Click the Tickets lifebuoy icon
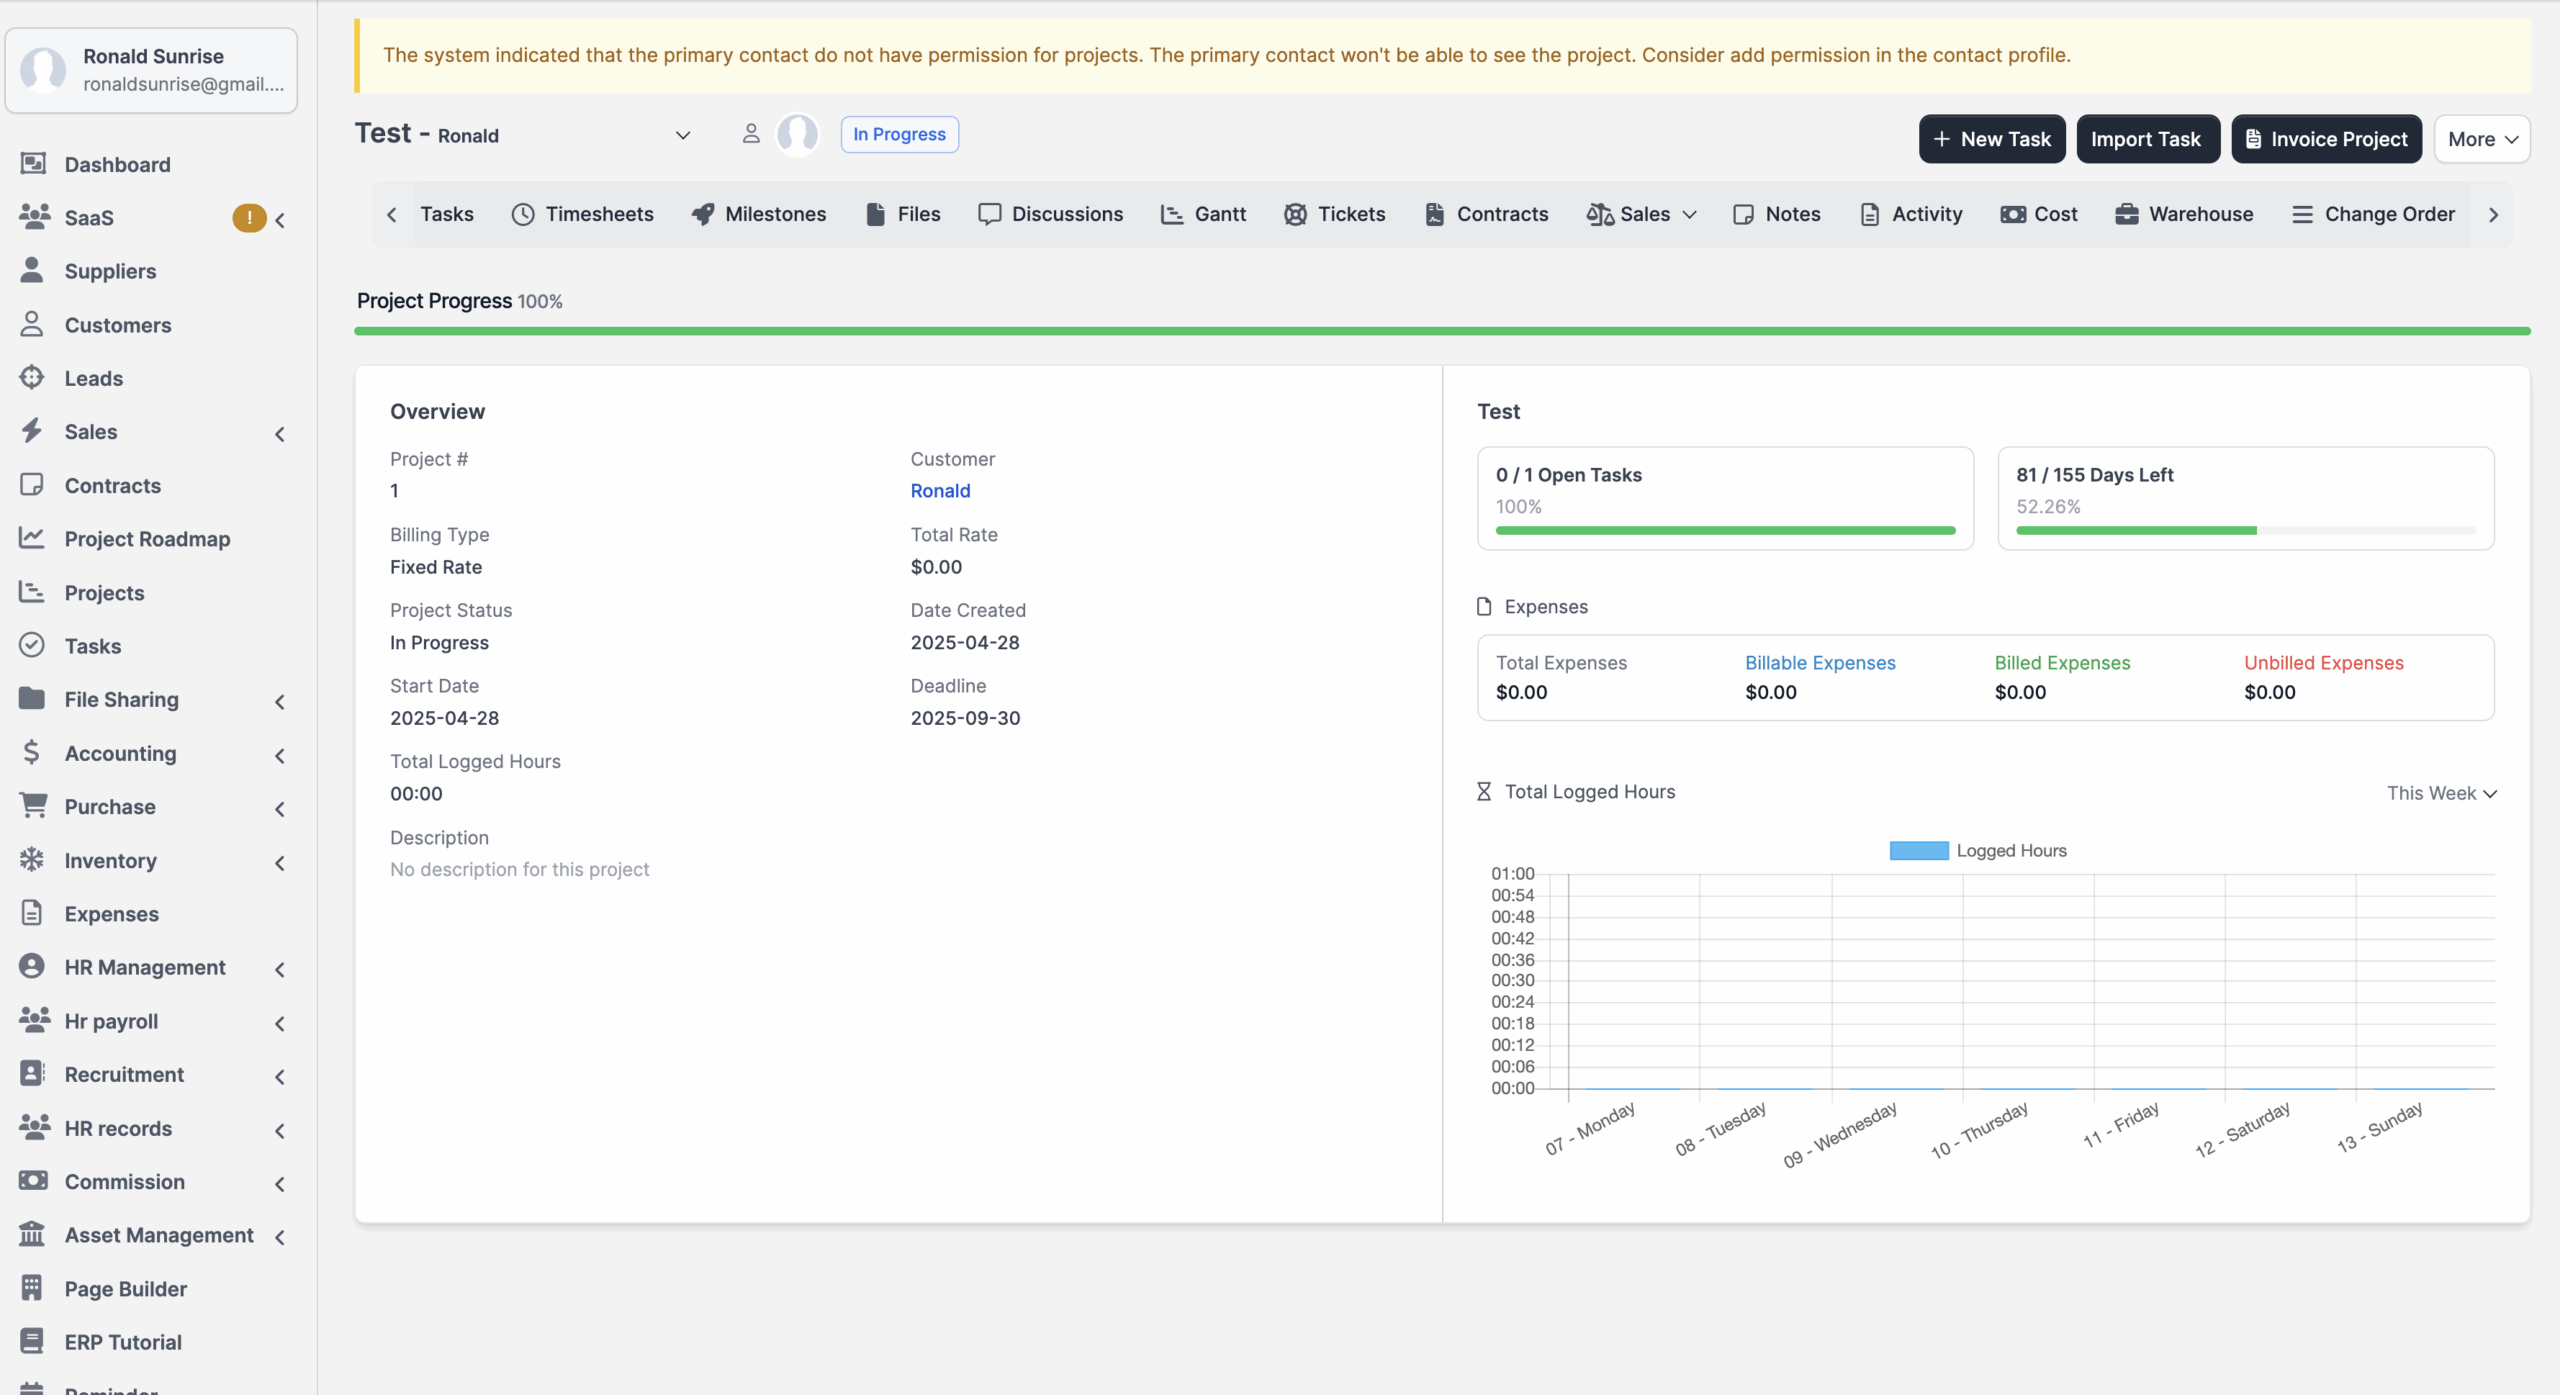2560x1395 pixels. (1295, 214)
